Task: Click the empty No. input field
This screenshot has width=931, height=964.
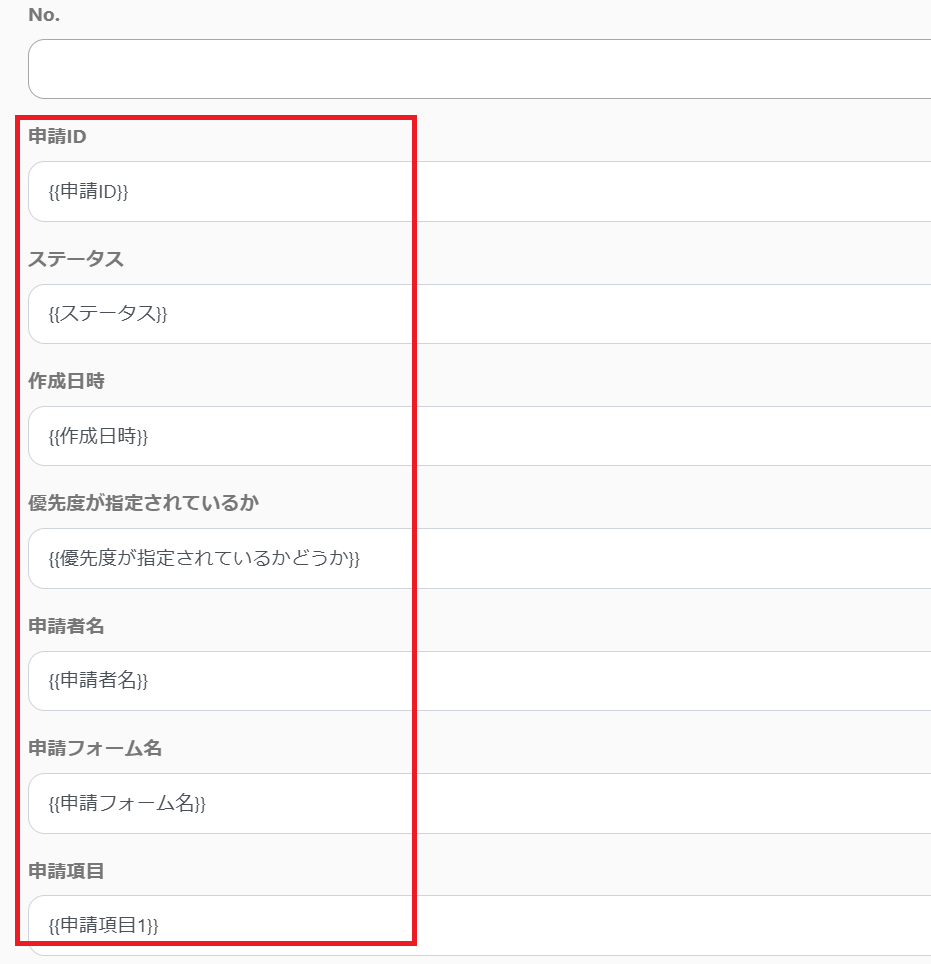Action: tap(480, 69)
